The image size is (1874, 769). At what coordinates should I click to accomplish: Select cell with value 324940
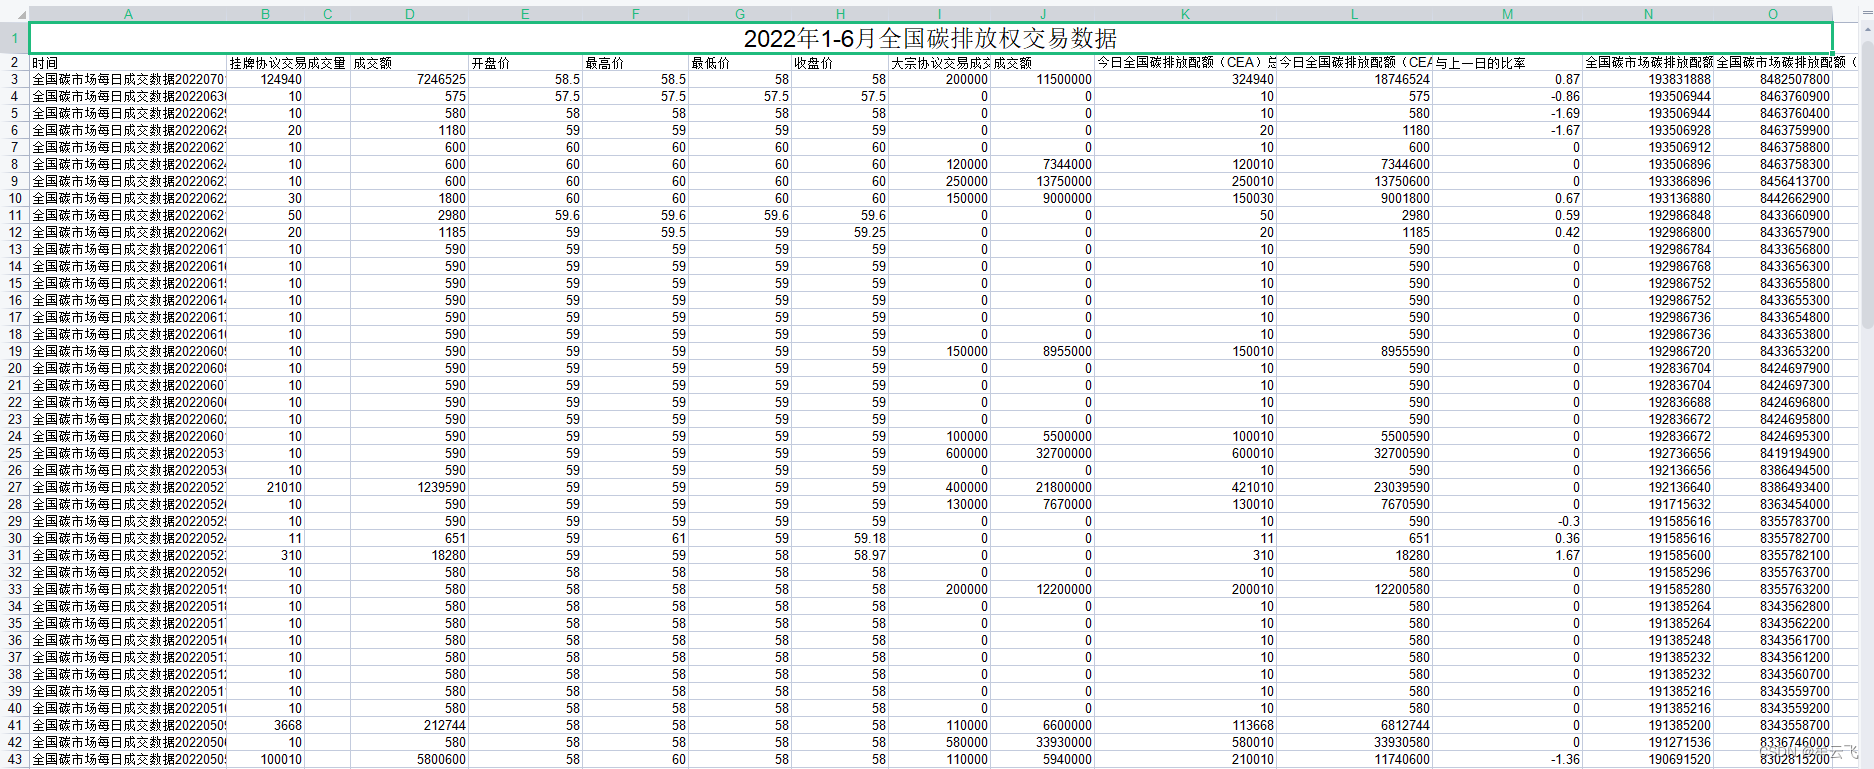(x=1185, y=79)
